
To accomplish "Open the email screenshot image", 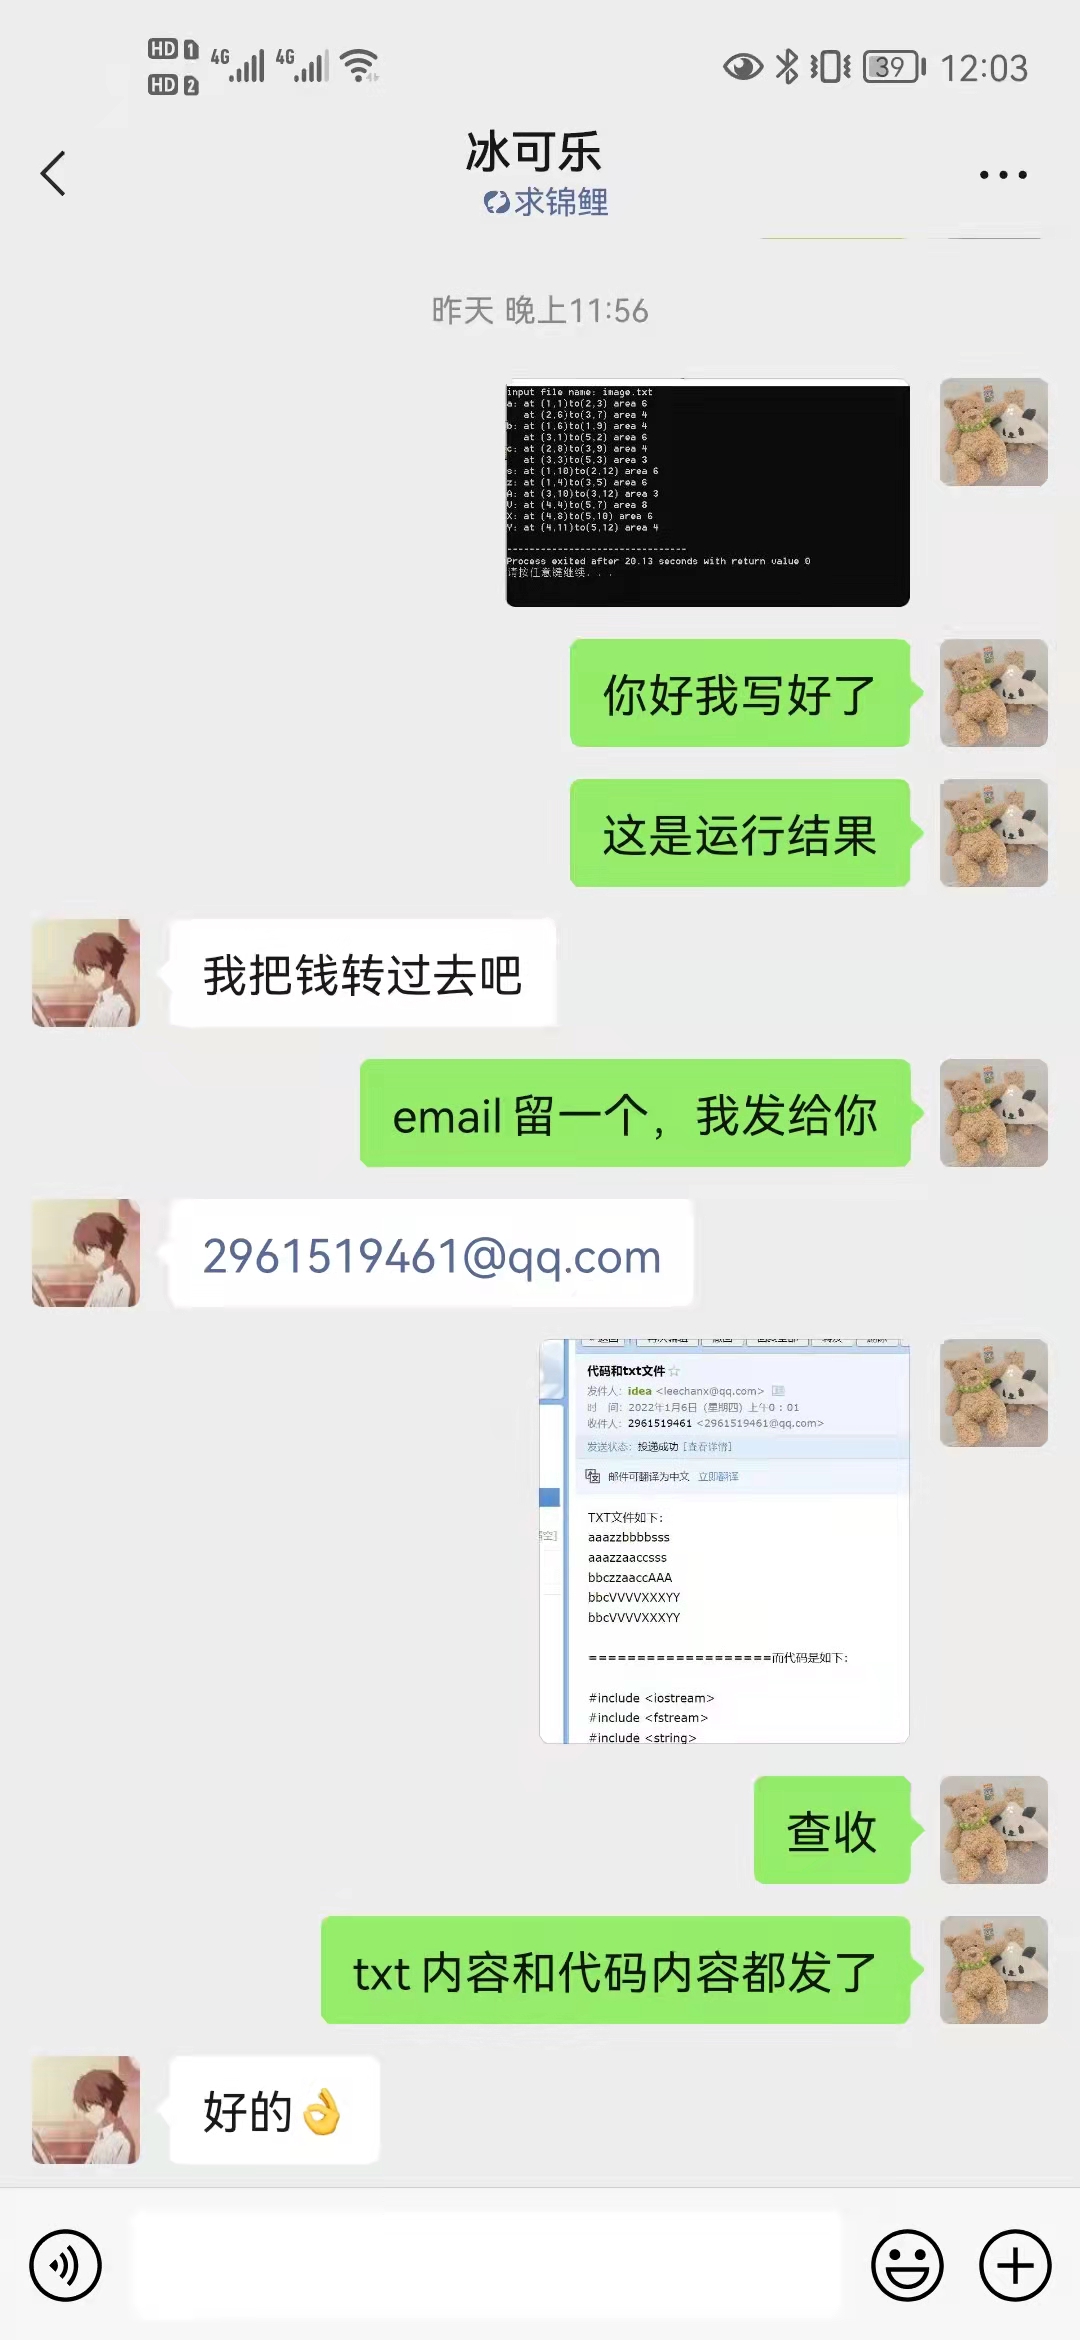I will point(724,1541).
